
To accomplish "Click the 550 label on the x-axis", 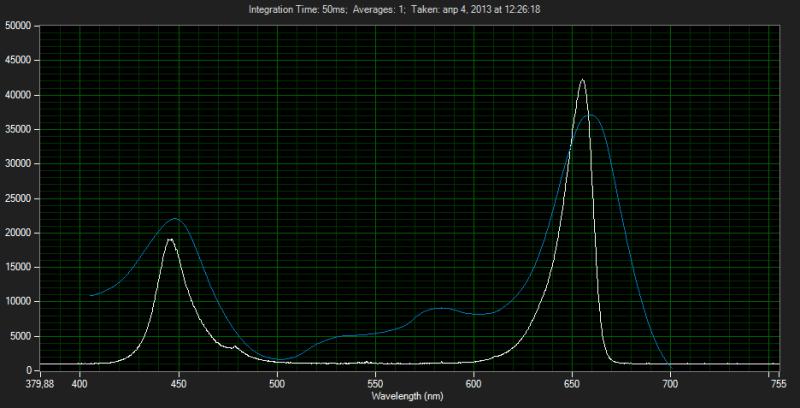I will 375,381.
